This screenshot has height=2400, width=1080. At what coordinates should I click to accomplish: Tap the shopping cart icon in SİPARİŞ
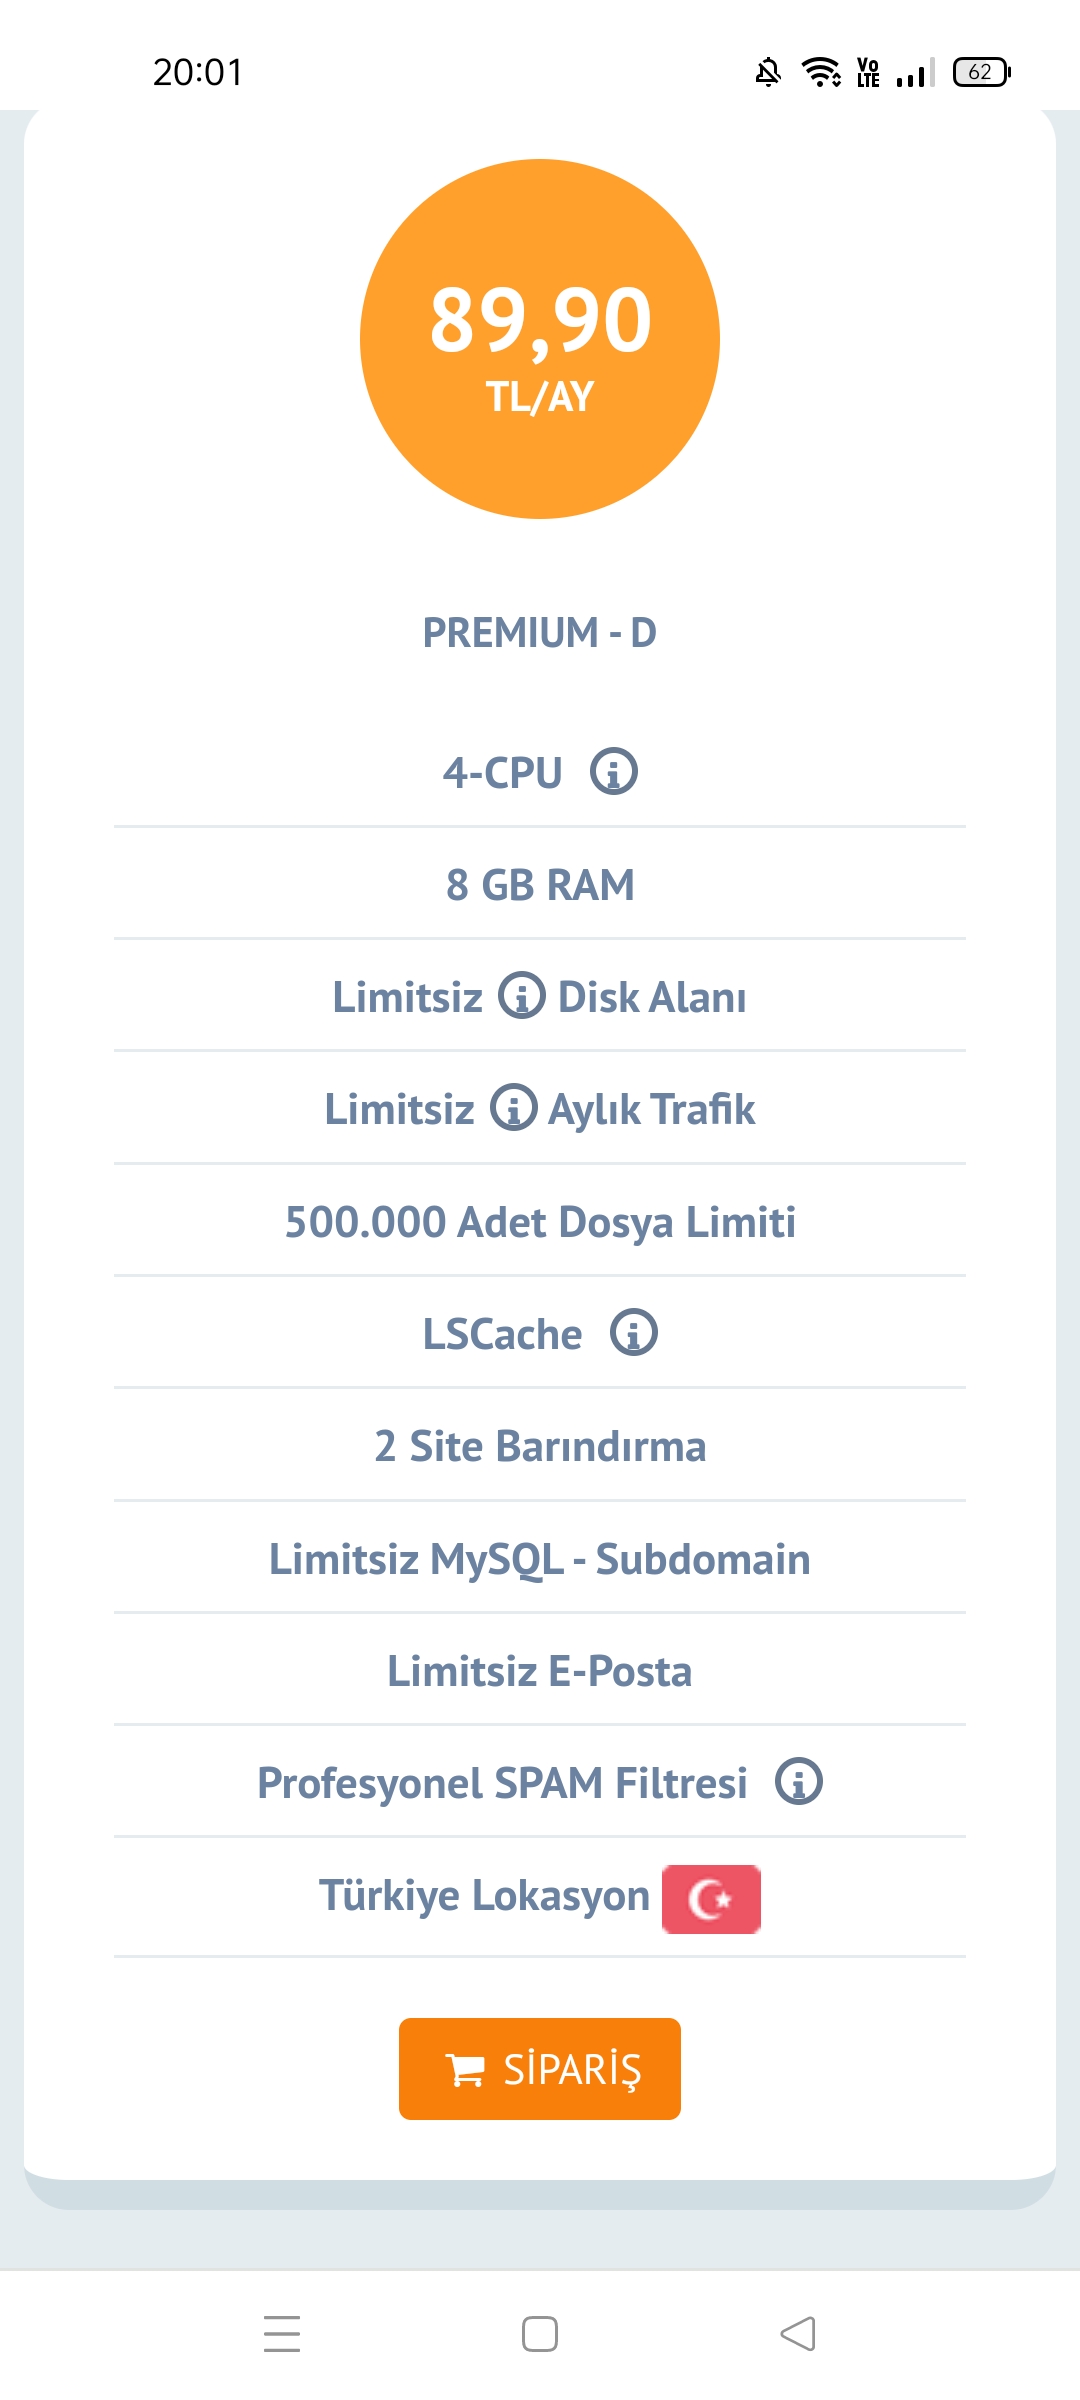click(x=465, y=2069)
